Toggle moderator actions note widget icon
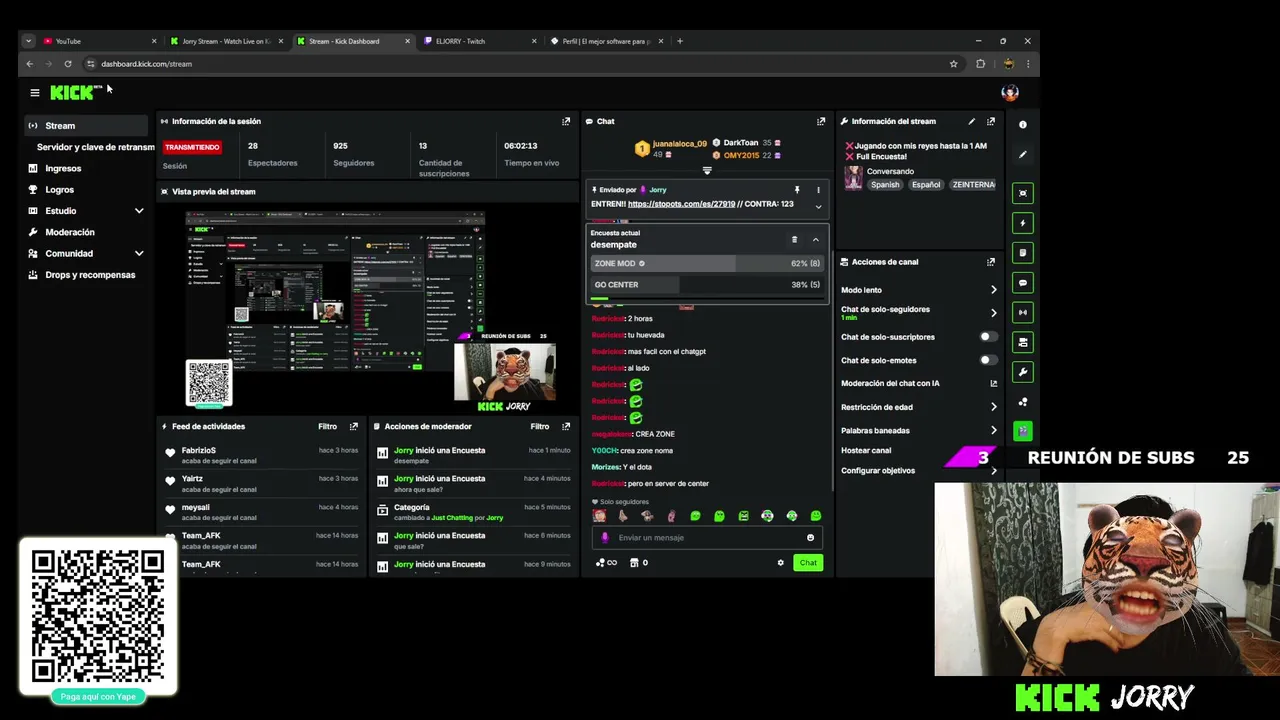This screenshot has width=1280, height=720. coord(1022,253)
